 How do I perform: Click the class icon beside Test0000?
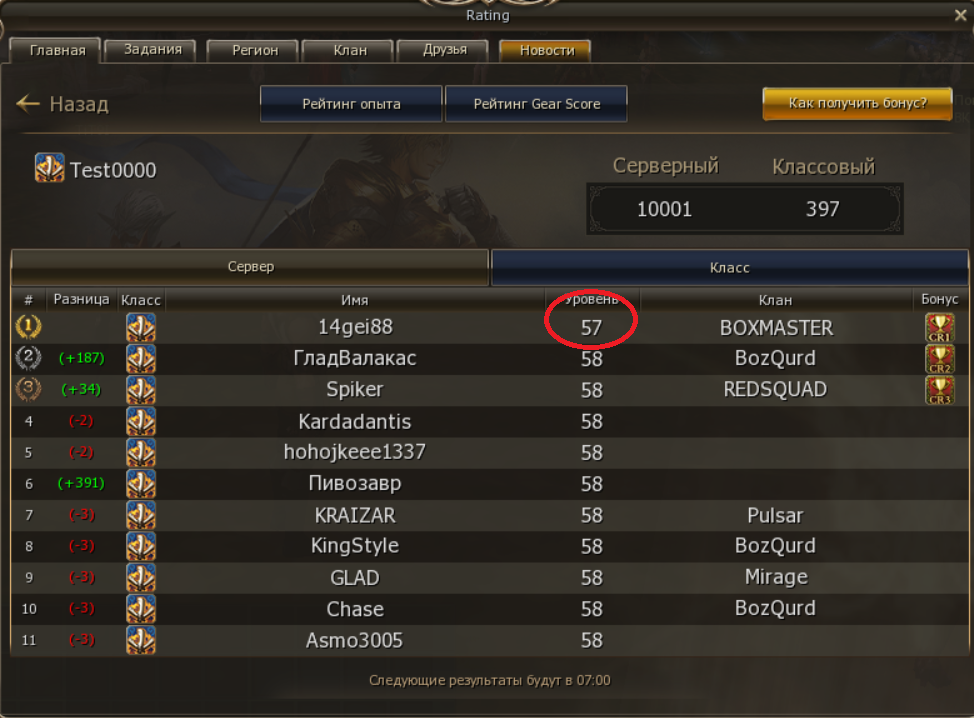[x=50, y=168]
